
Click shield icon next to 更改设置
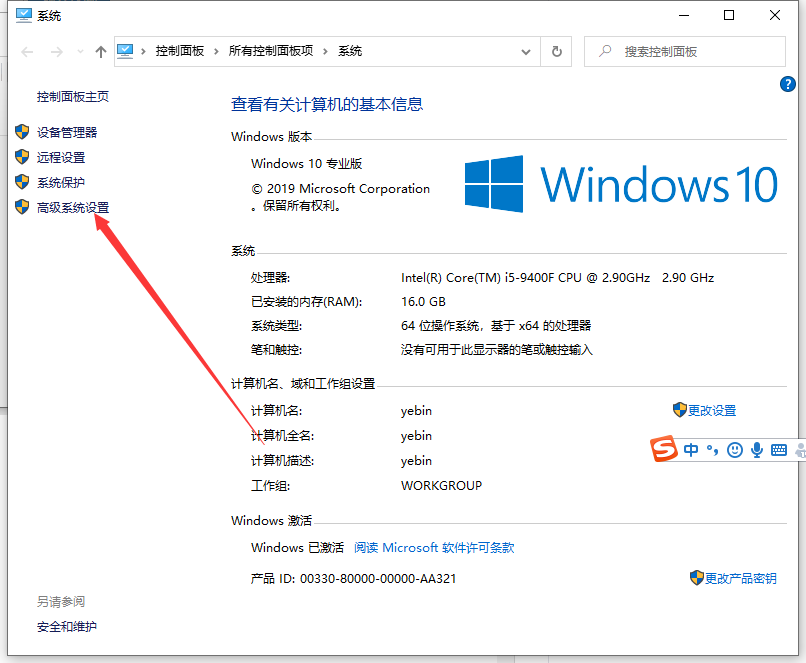[680, 410]
